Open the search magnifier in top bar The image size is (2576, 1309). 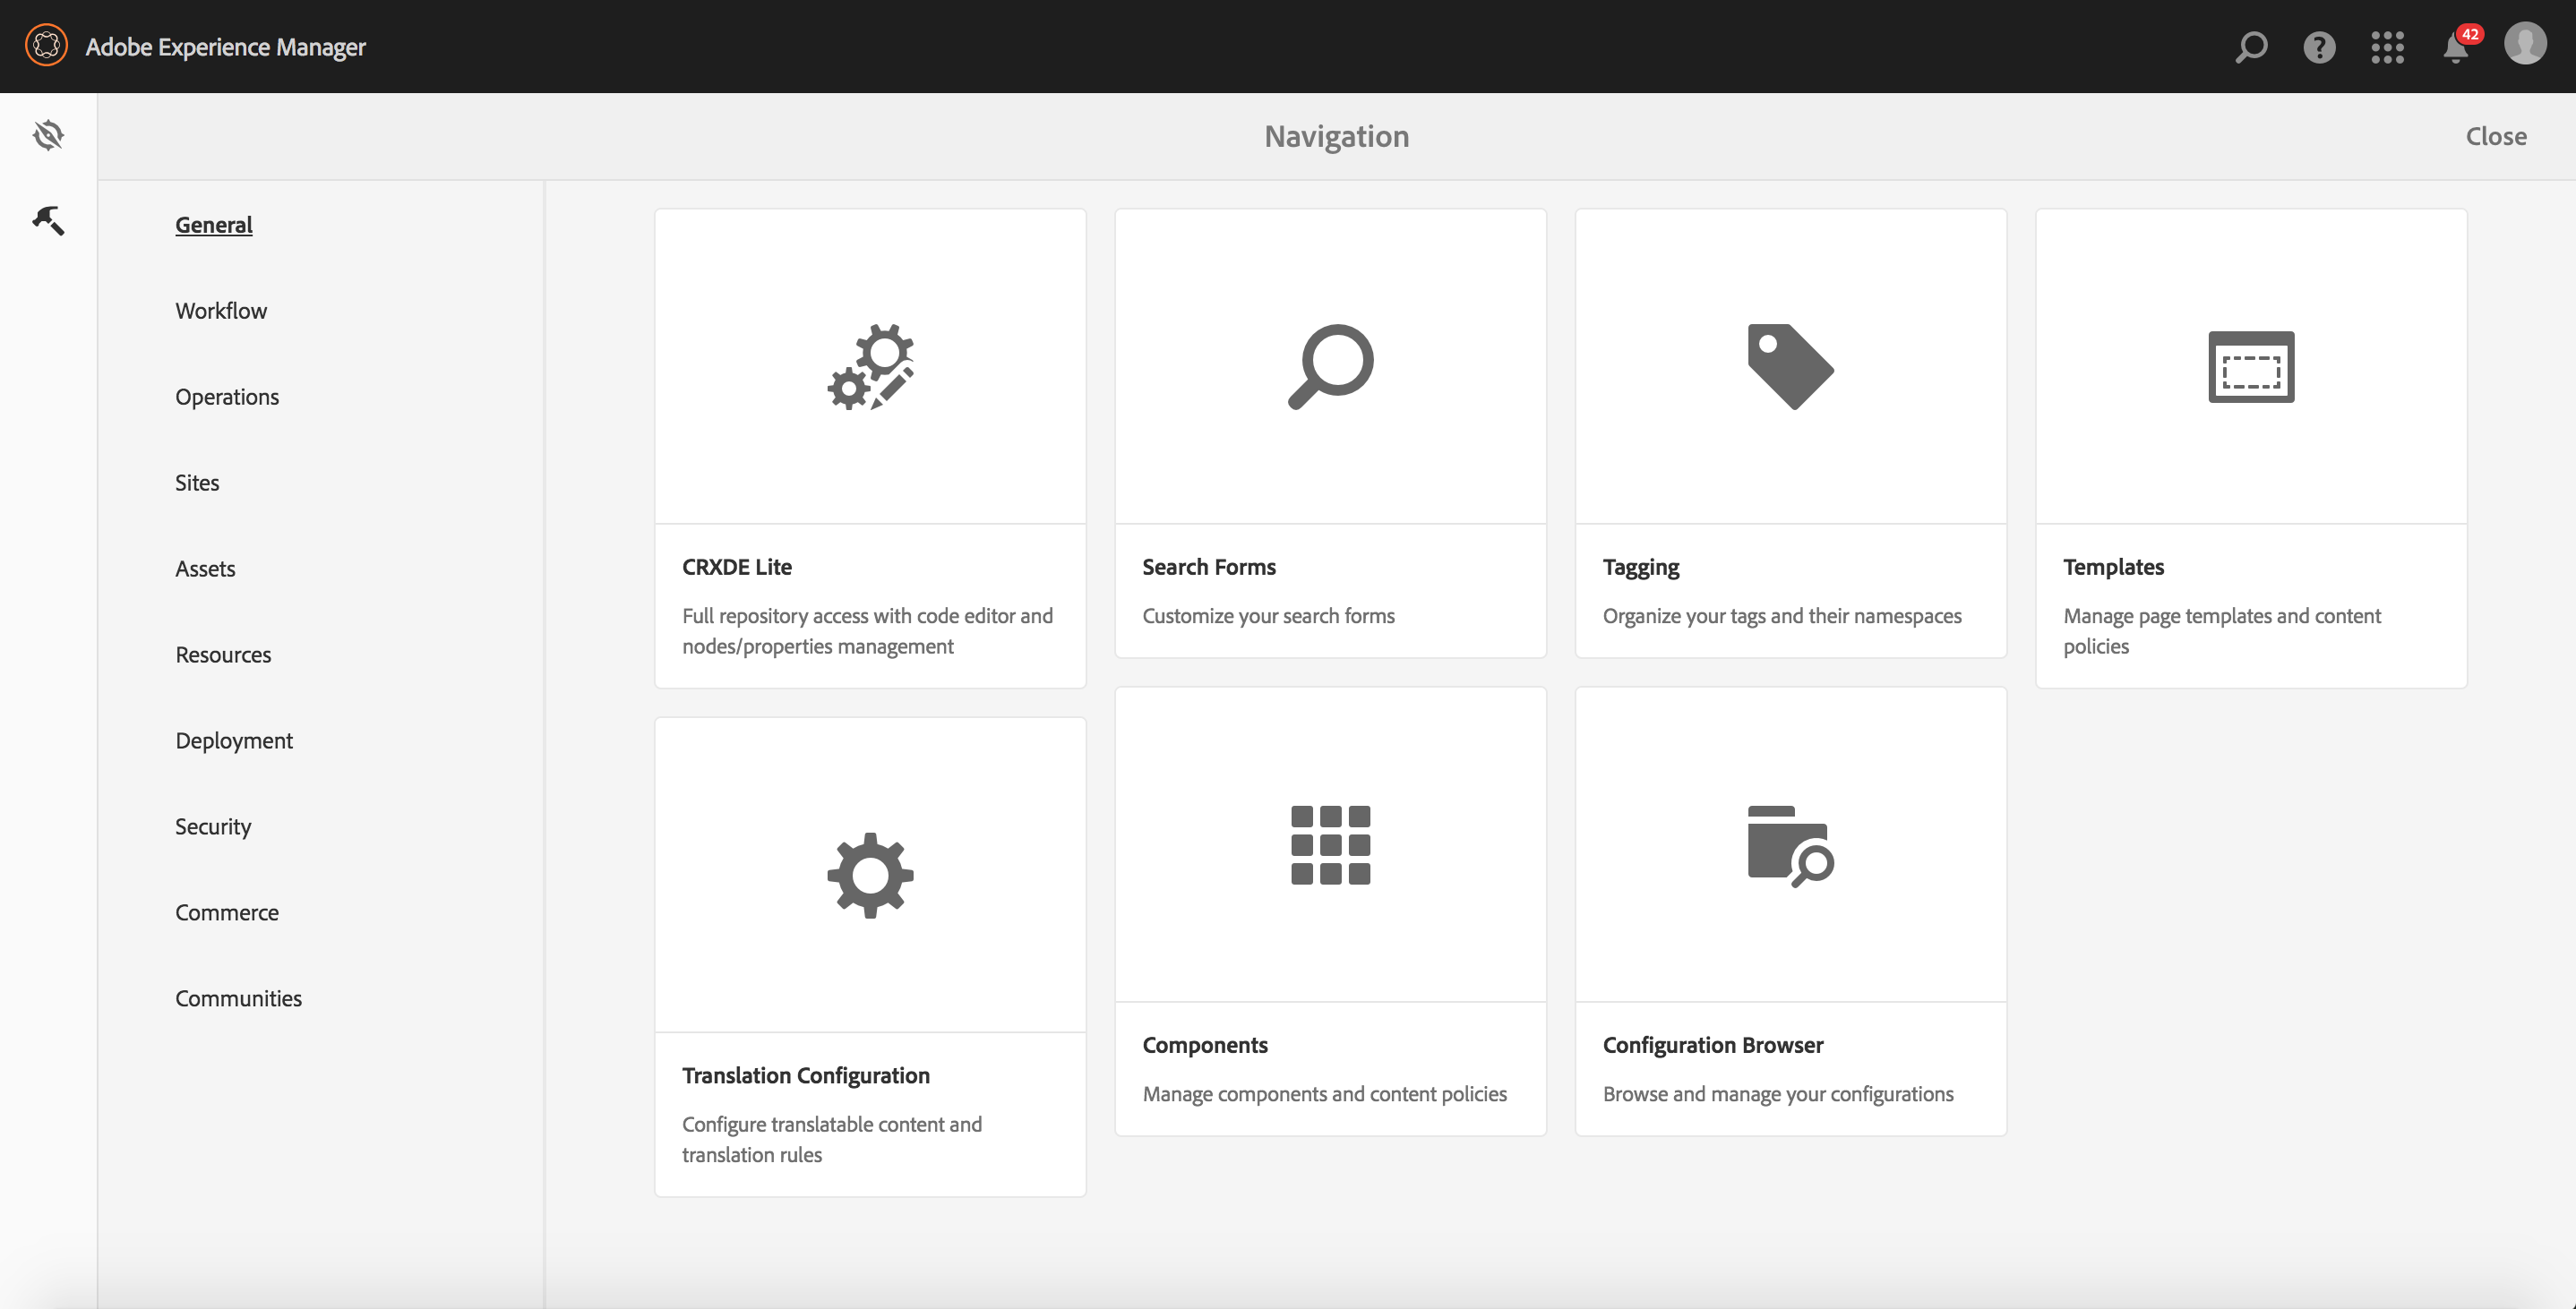[x=2251, y=47]
